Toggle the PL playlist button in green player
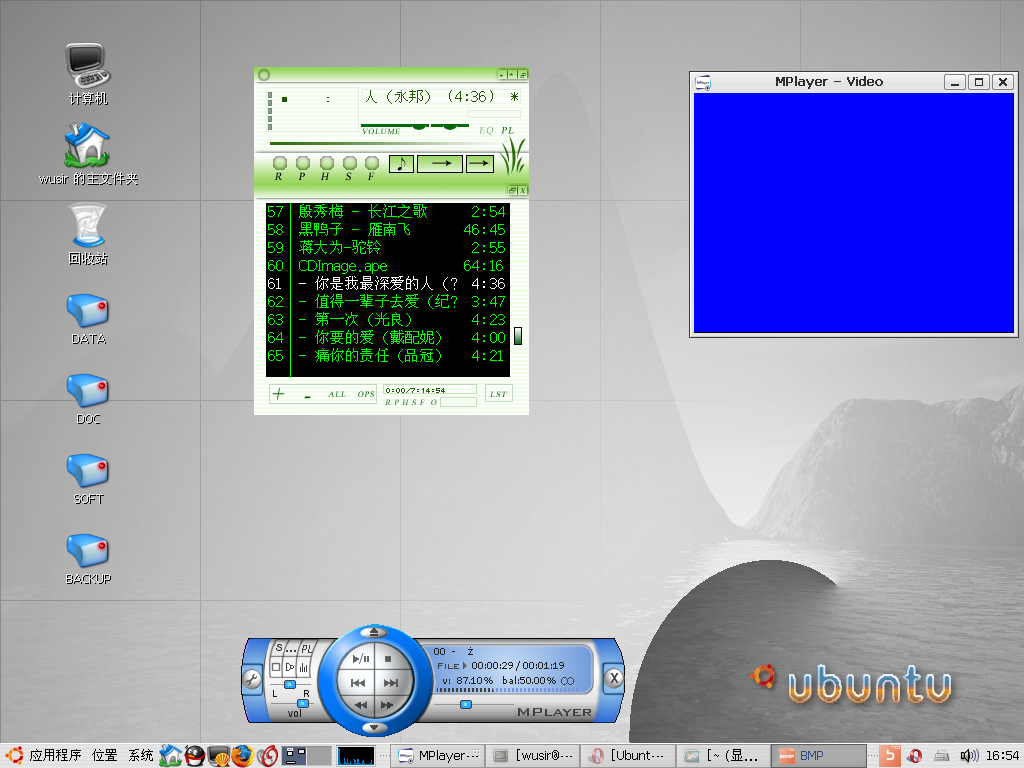 507,131
